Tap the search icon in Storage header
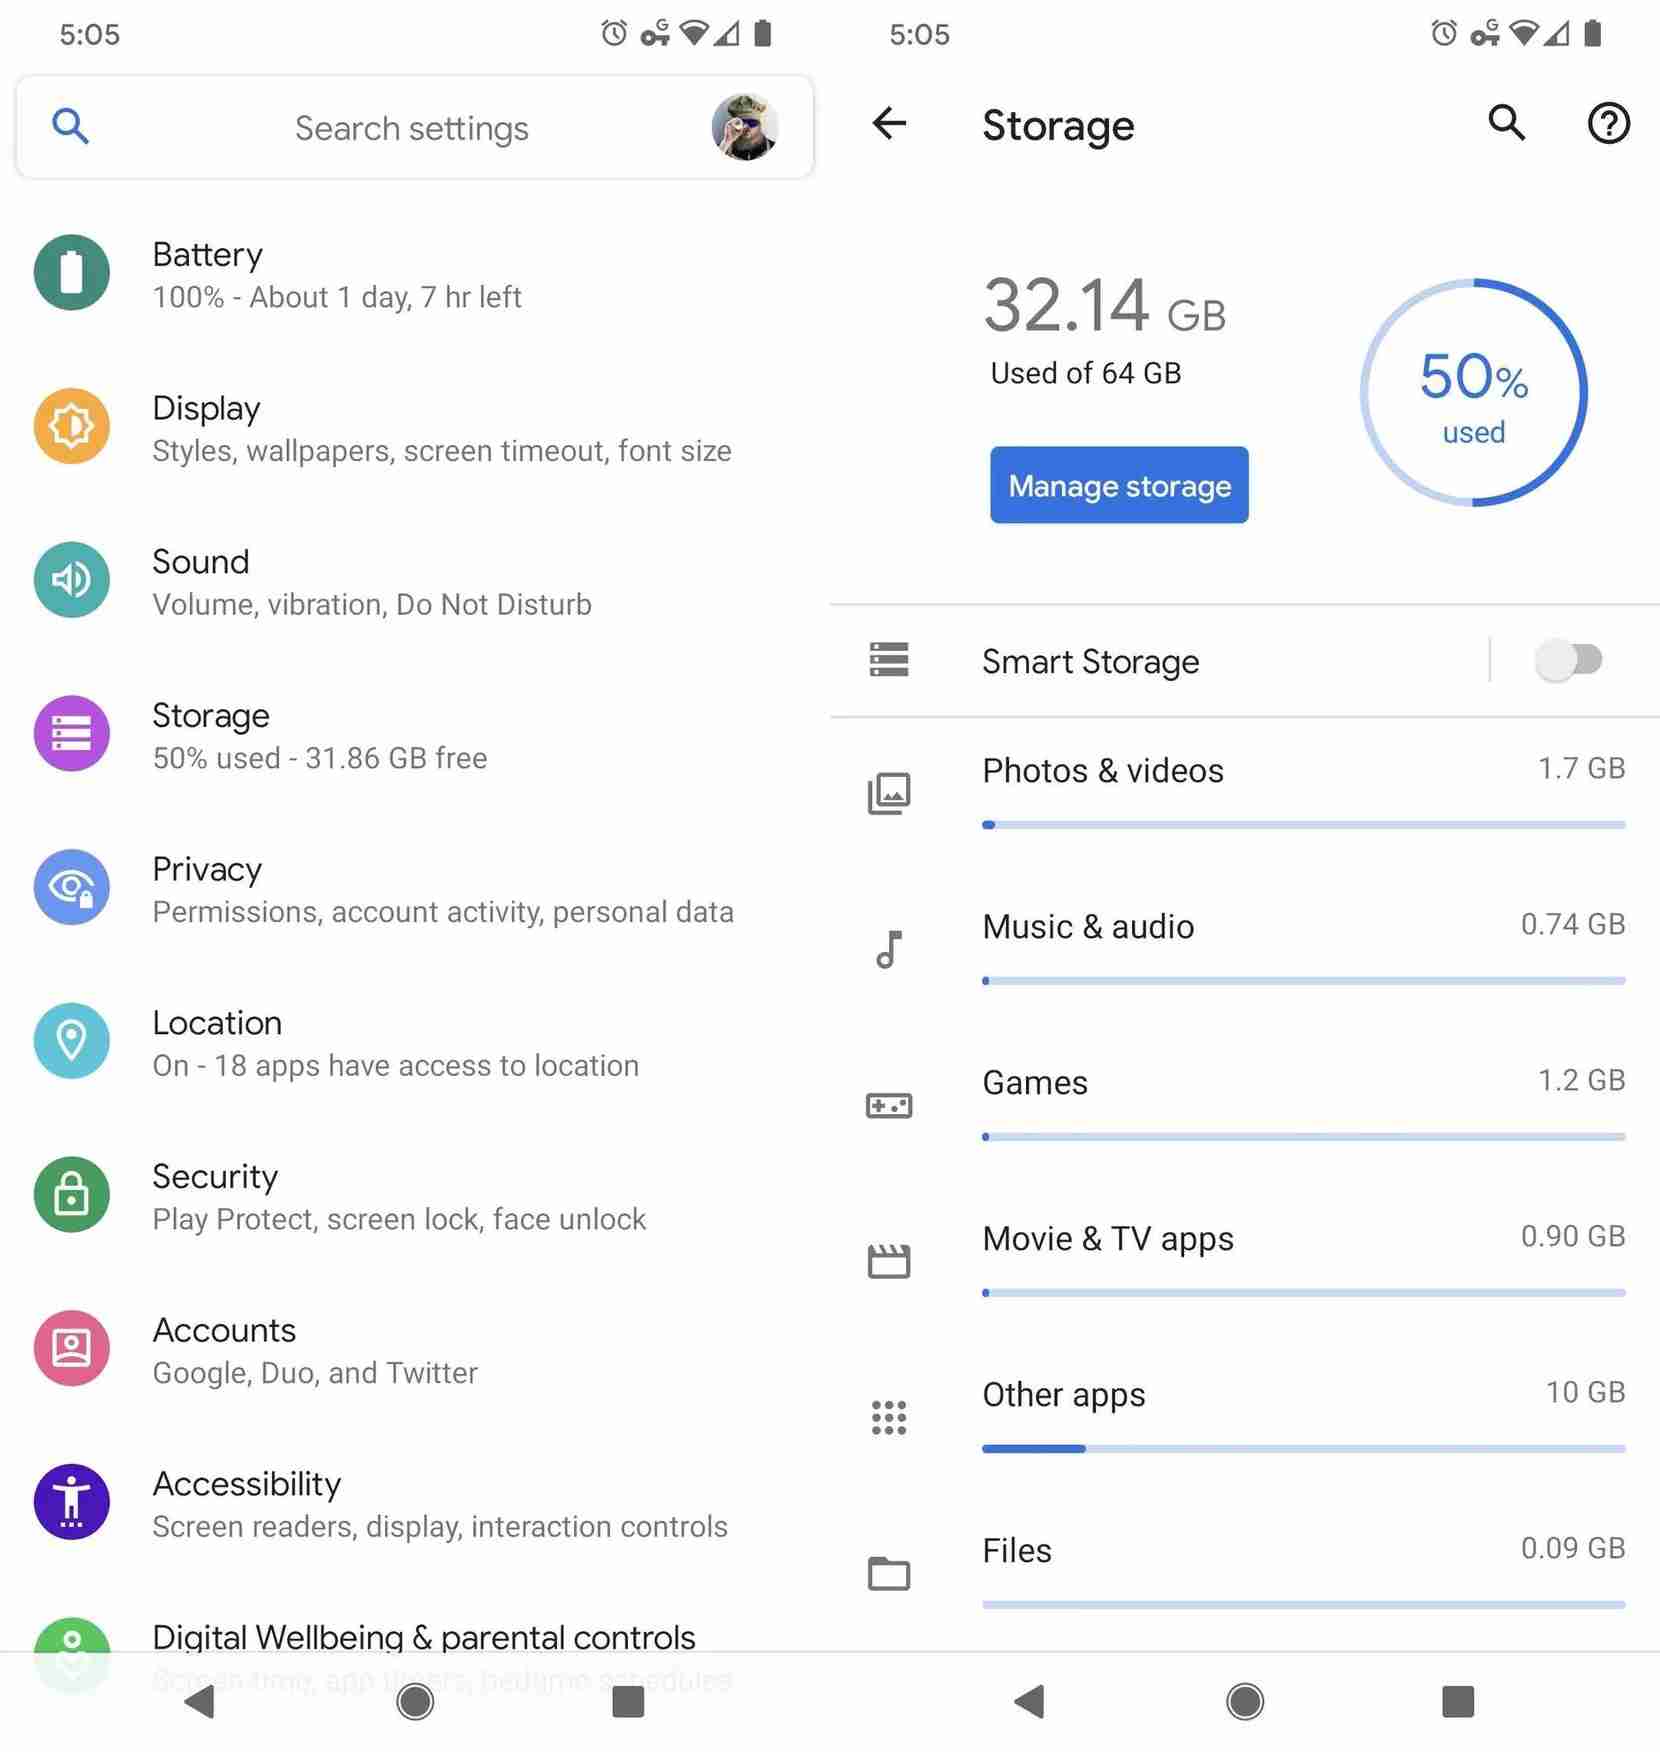 pyautogui.click(x=1506, y=124)
